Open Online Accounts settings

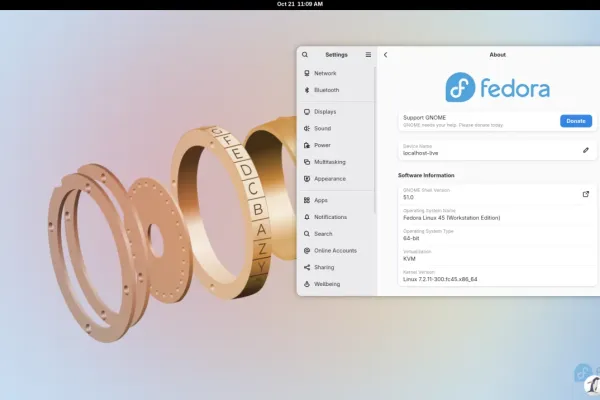click(x=336, y=251)
